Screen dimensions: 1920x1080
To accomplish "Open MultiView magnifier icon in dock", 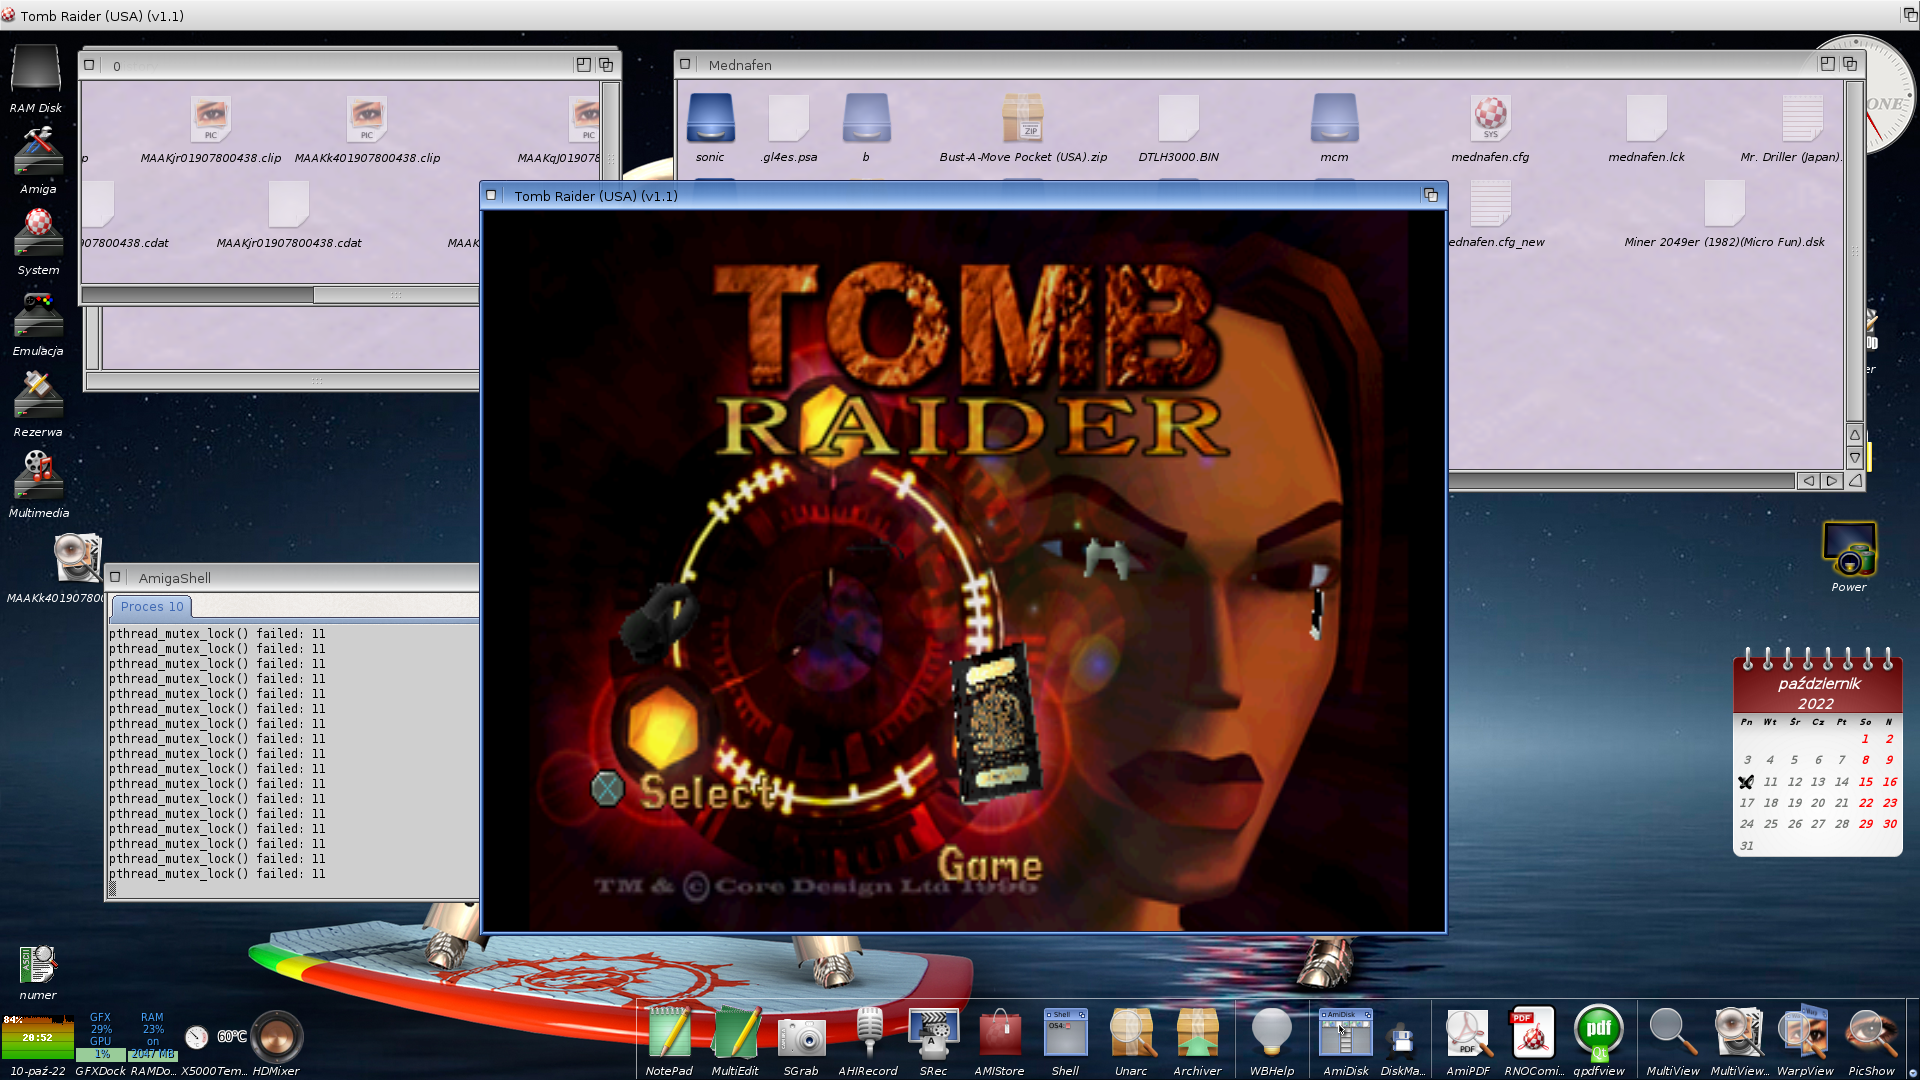I will click(1673, 1040).
